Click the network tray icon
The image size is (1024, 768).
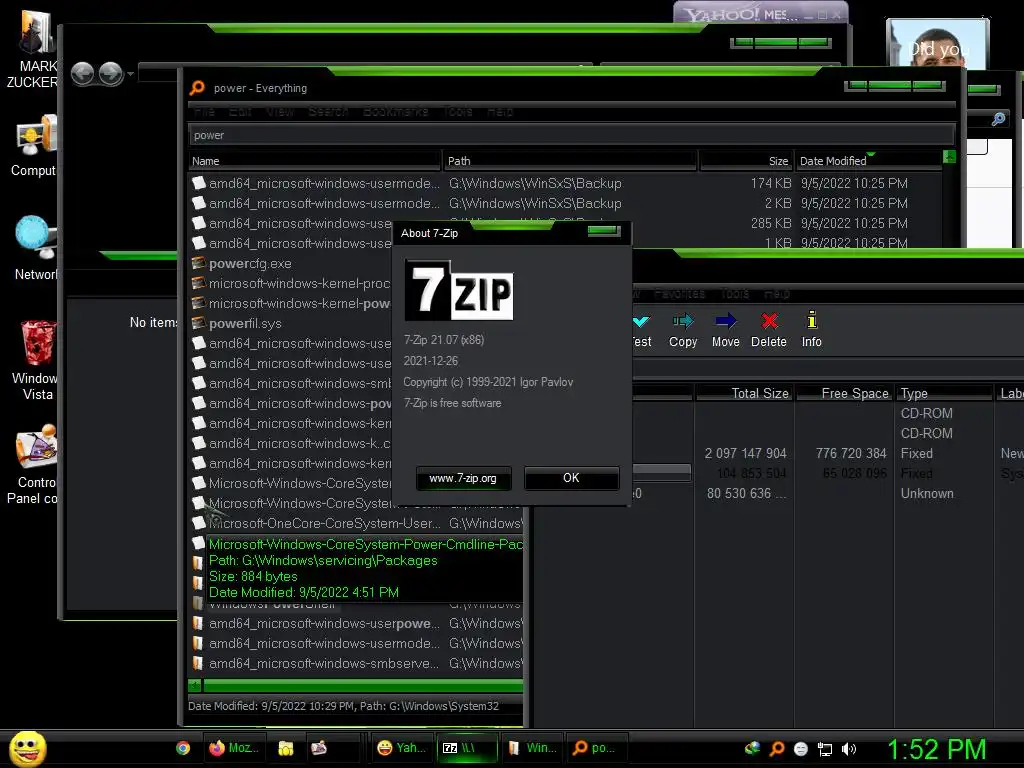[x=825, y=749]
